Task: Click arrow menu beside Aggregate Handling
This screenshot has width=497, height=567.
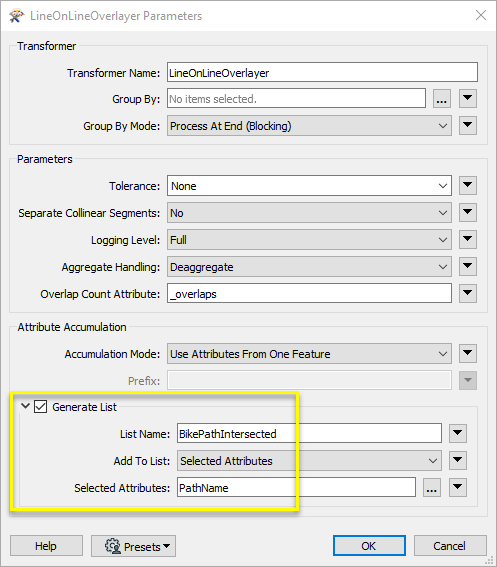Action: pos(468,267)
